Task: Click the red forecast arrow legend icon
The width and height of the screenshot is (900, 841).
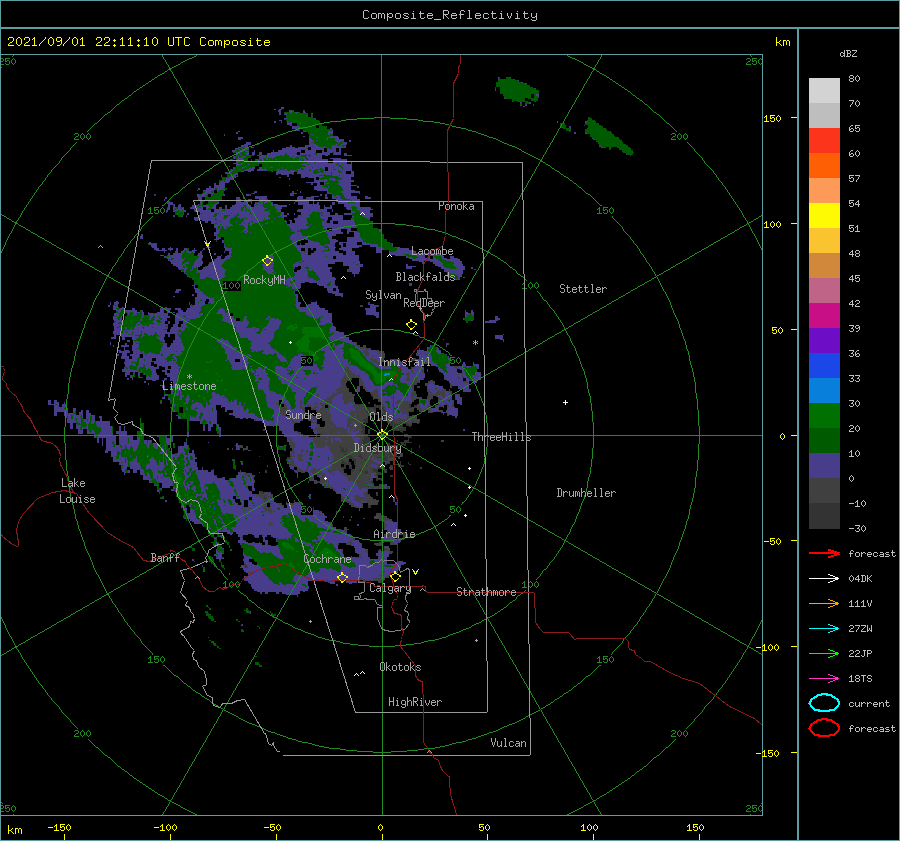Action: pos(824,553)
